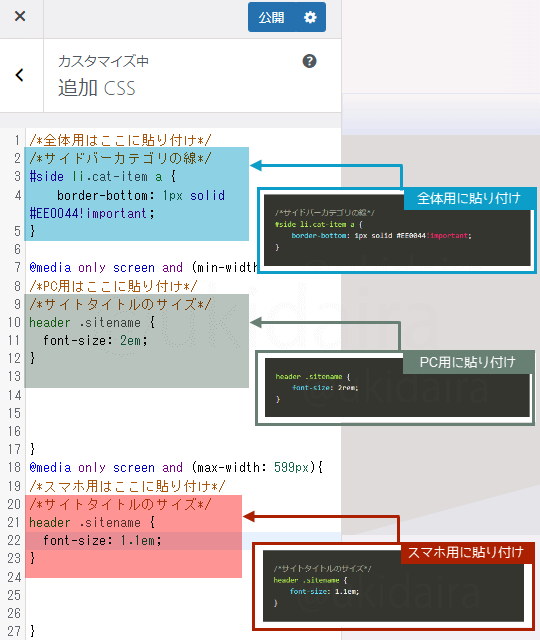The height and width of the screenshot is (640, 540).
Task: Click the comment /*PC用はここに貼り付け*/
Action: tap(113, 286)
